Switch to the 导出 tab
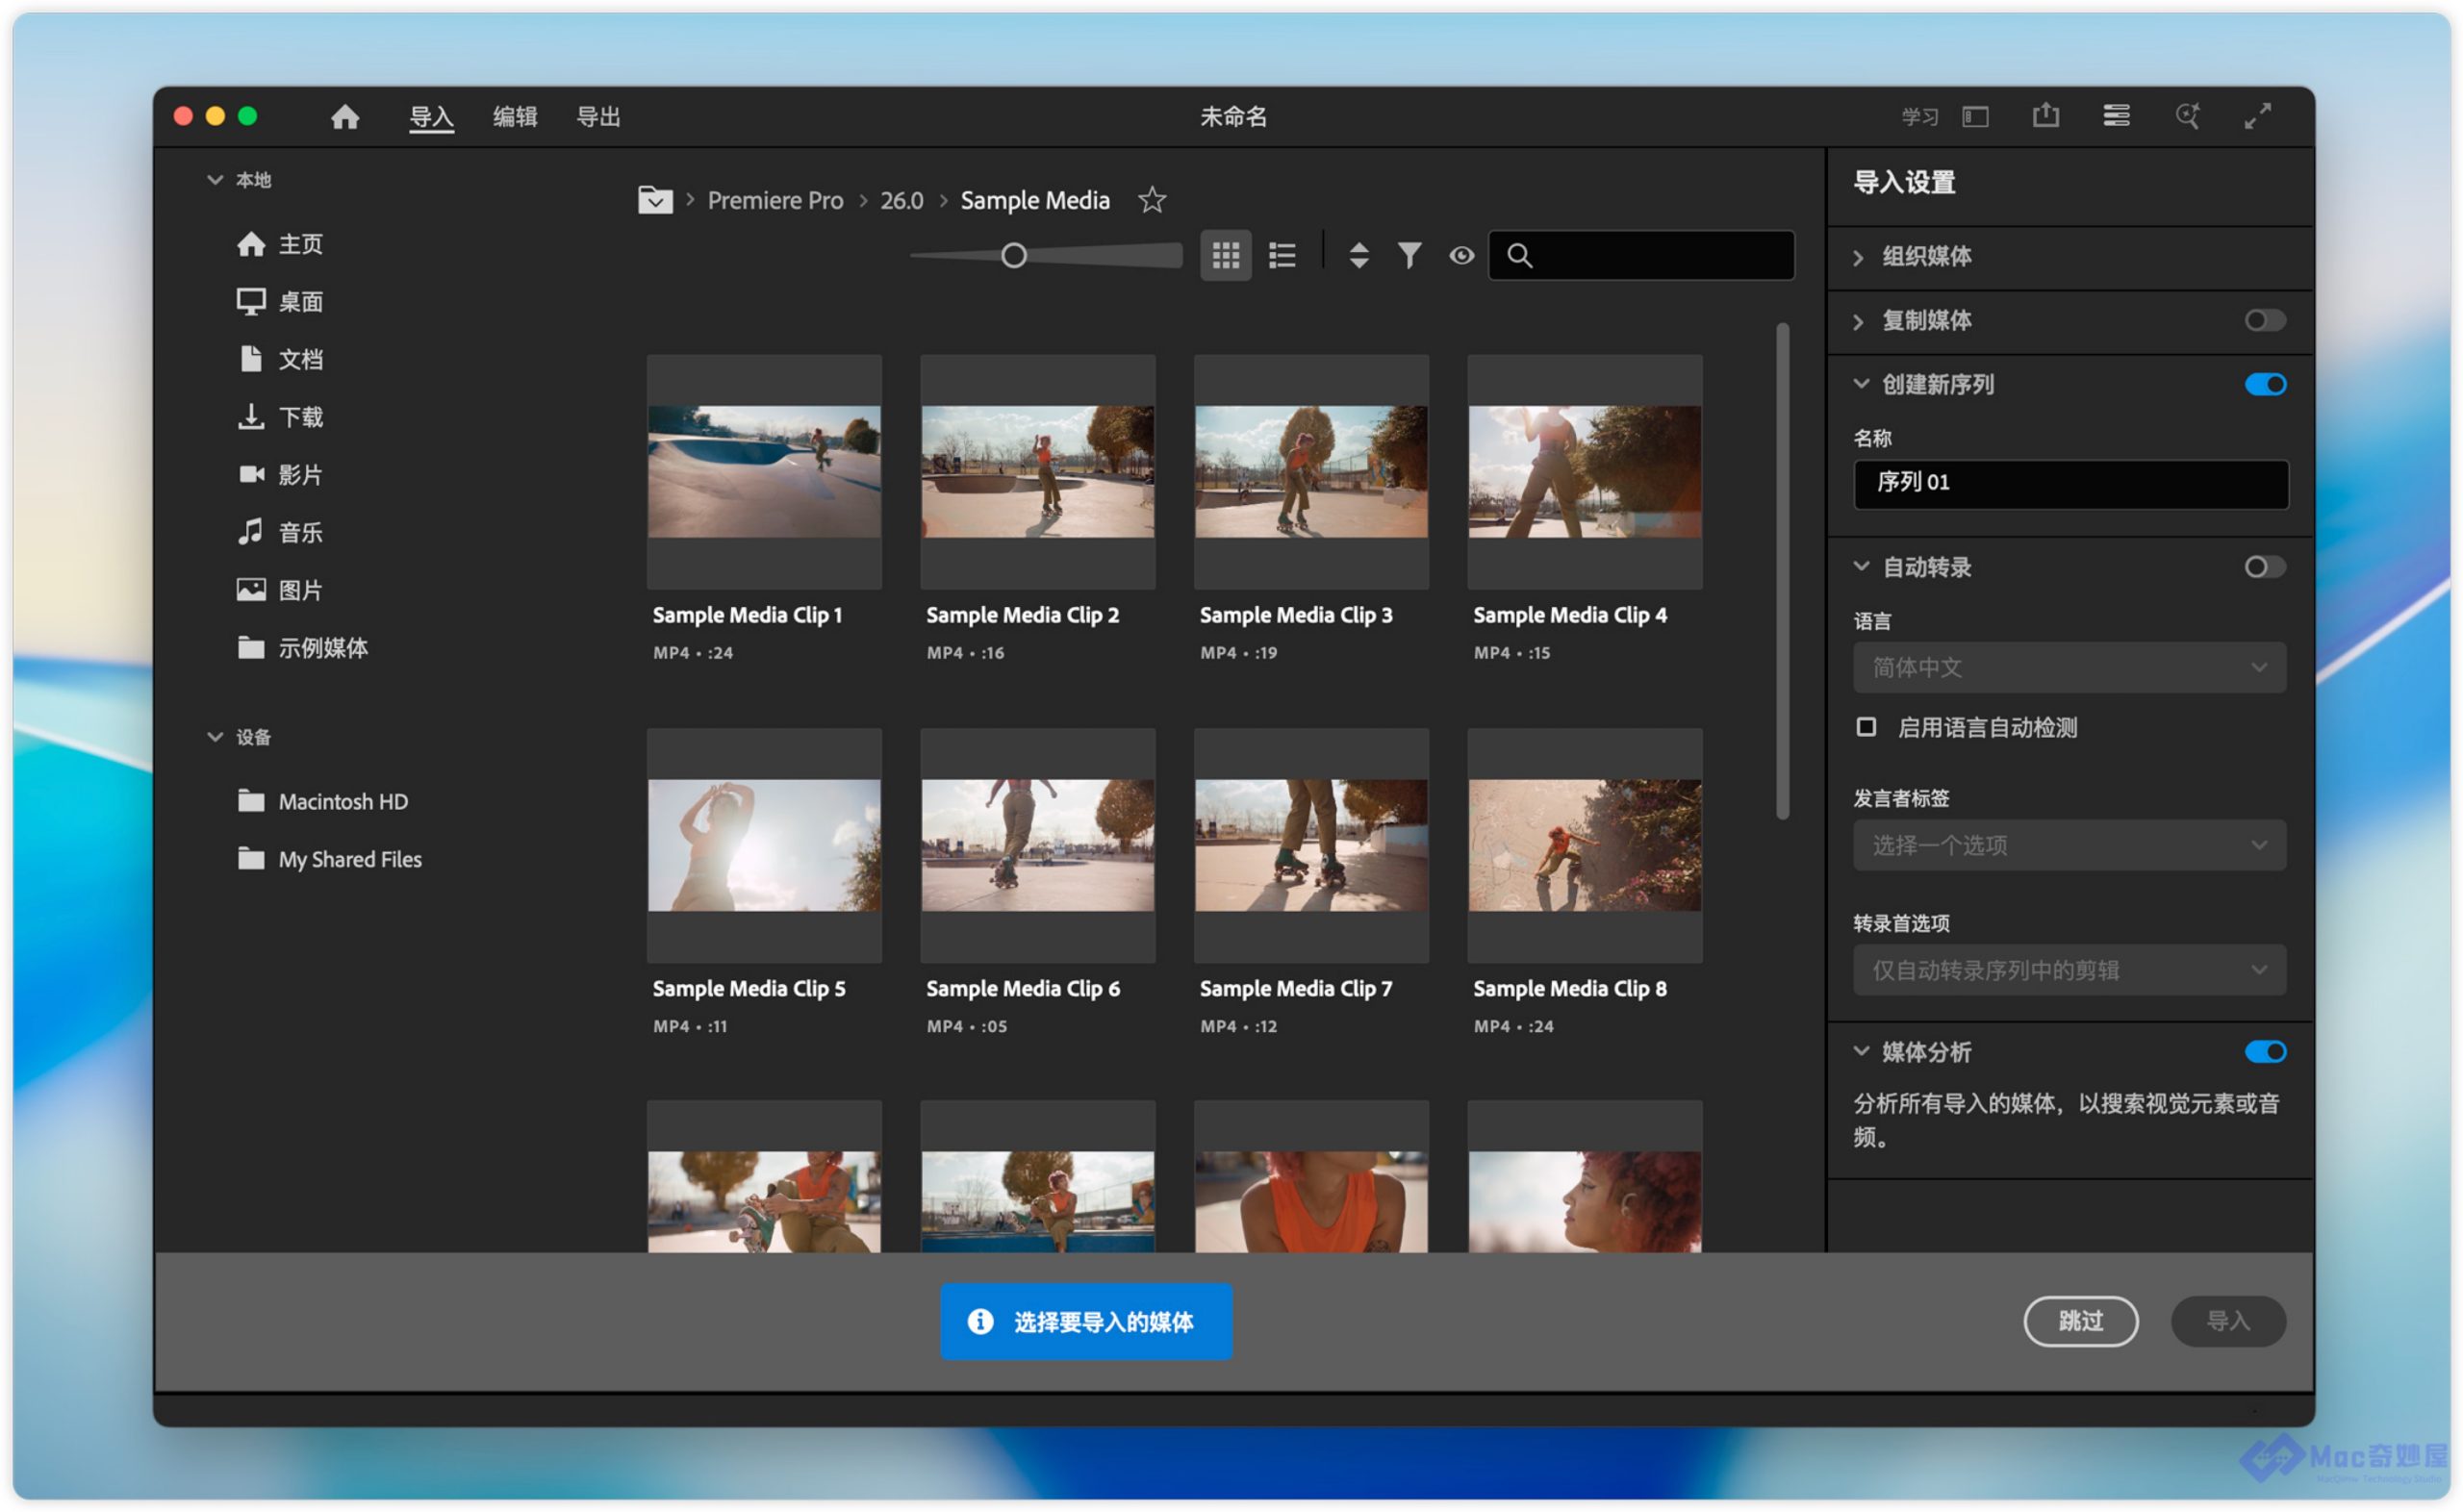 598,117
